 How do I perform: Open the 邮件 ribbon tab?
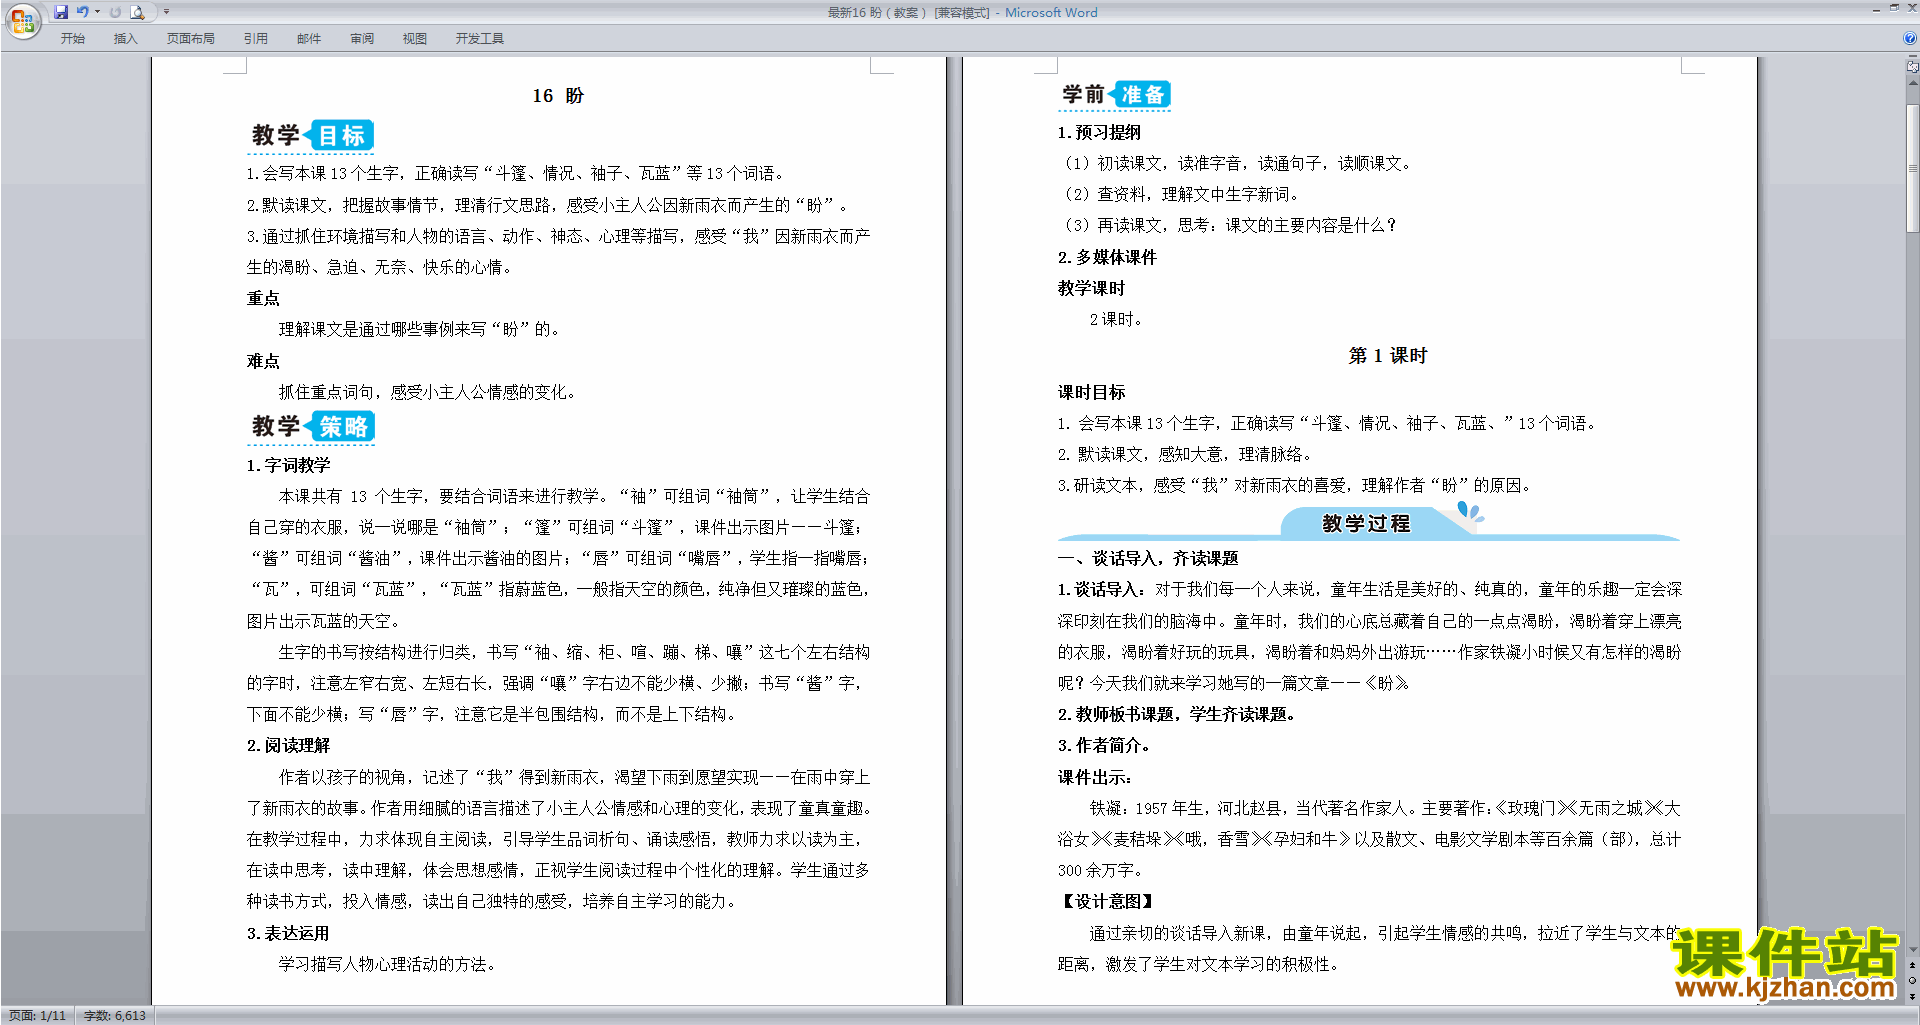click(x=309, y=39)
